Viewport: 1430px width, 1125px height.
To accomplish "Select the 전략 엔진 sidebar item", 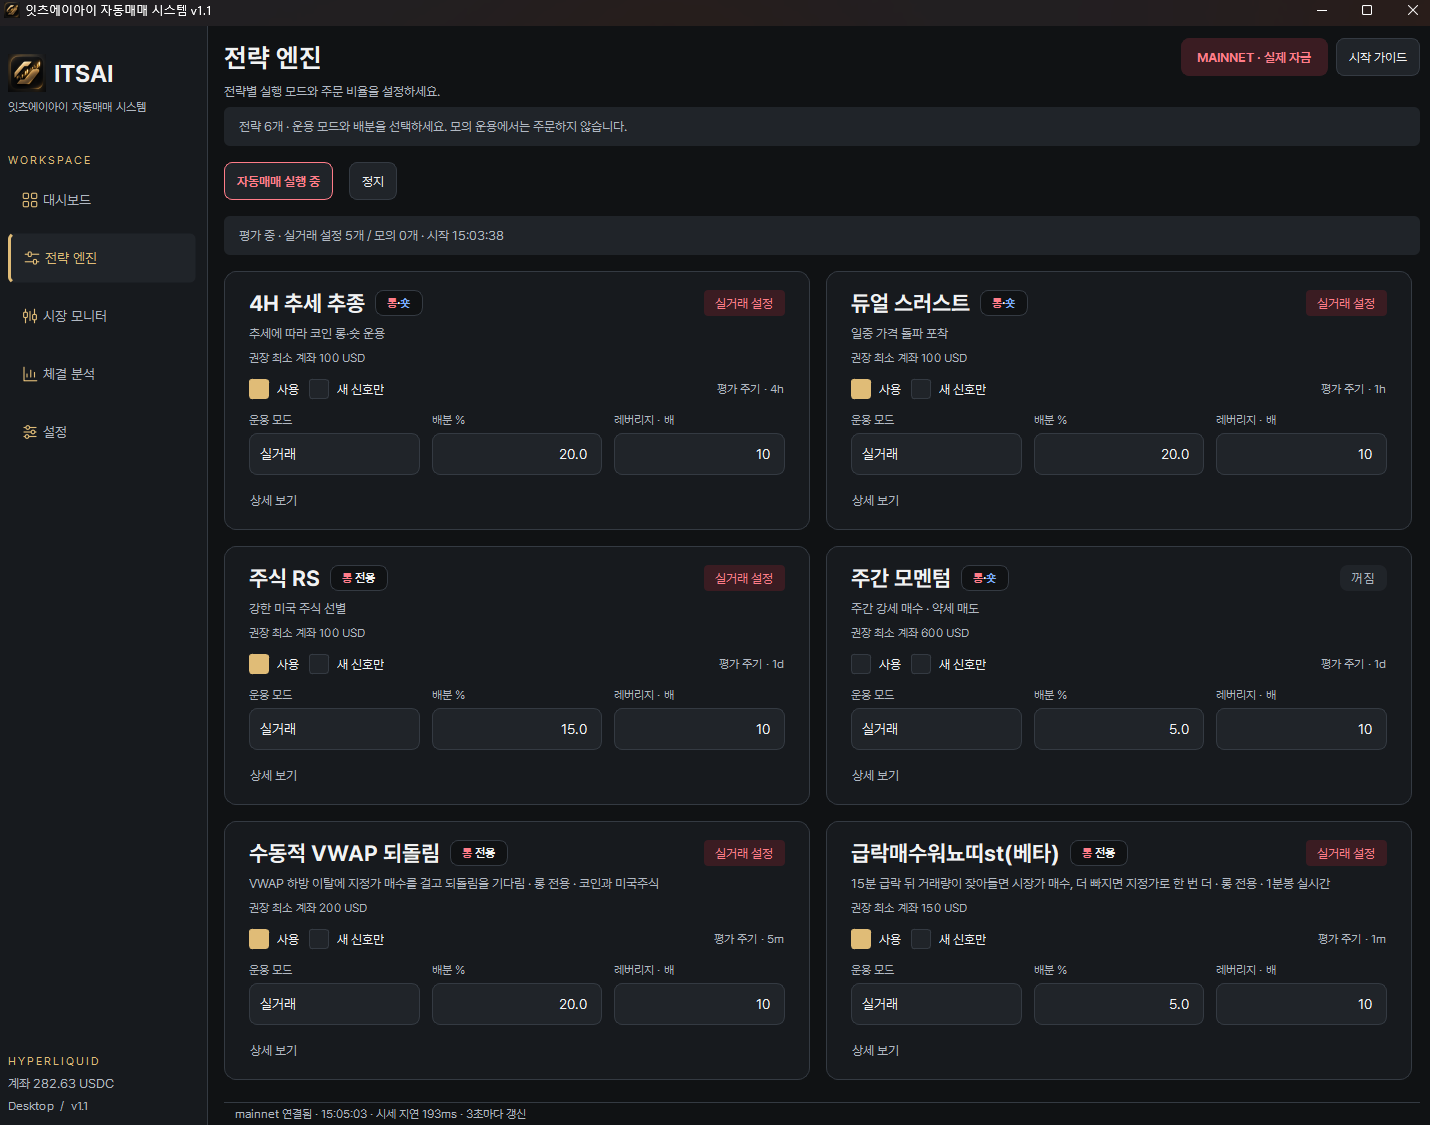I will (x=101, y=258).
